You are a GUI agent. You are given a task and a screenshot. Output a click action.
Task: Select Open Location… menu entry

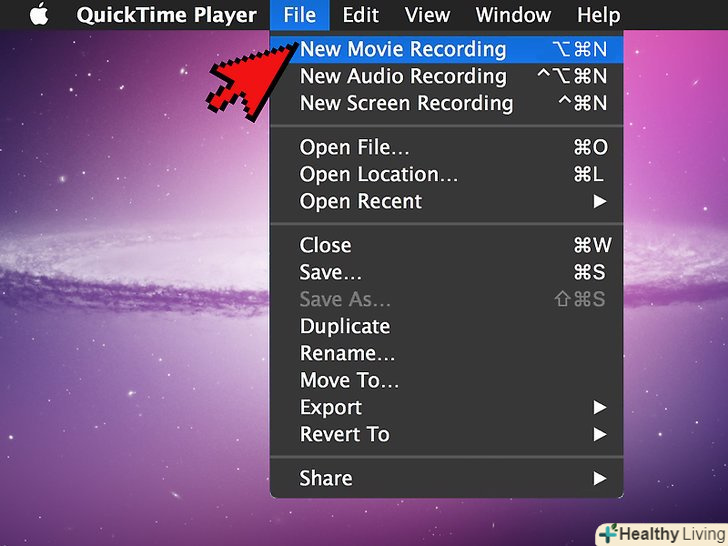[x=447, y=174]
